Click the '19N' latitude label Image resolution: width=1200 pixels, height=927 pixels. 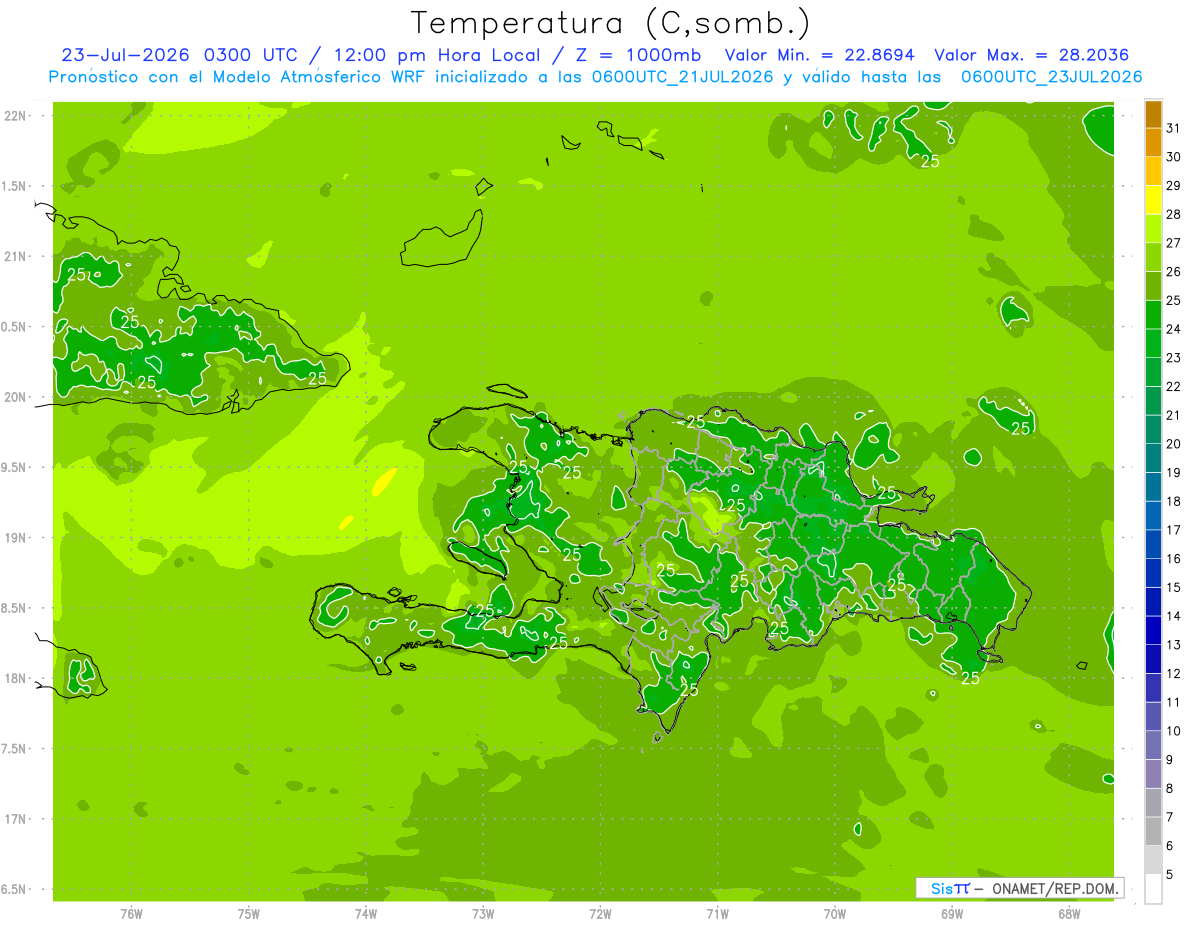pos(15,538)
